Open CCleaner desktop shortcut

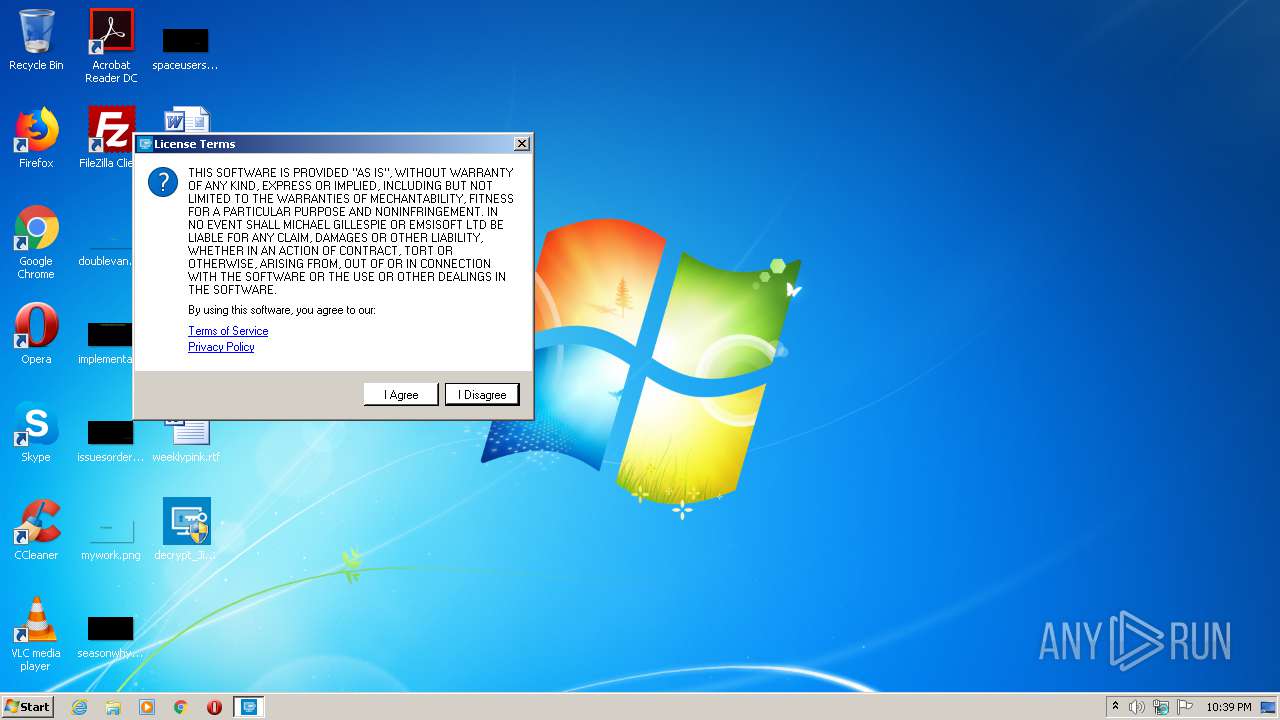coord(36,530)
